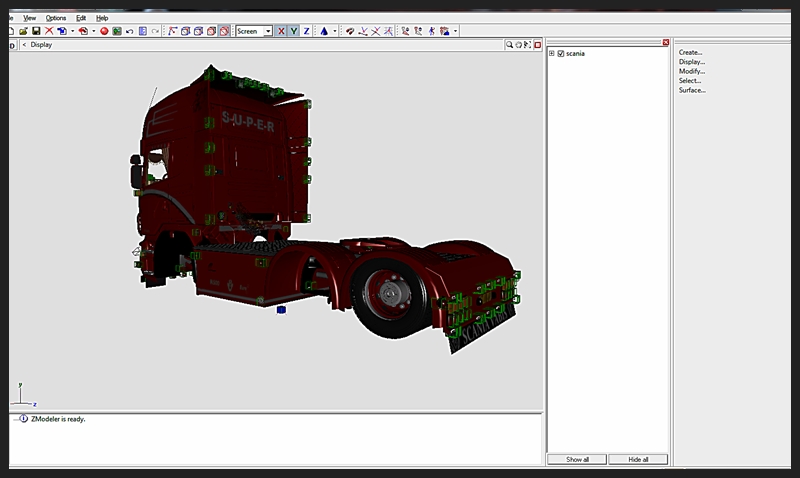Toggle the Y axis constraint
The width and height of the screenshot is (800, 478).
[293, 31]
